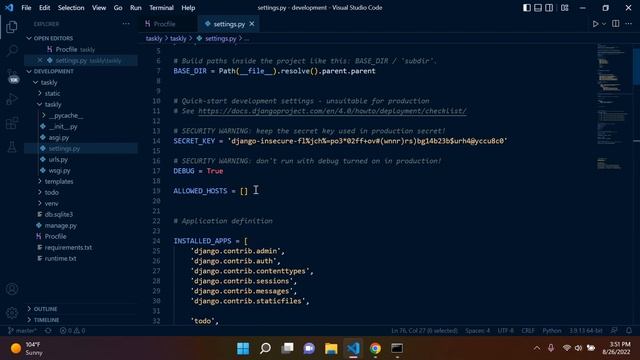The height and width of the screenshot is (360, 640).
Task: Click the feedback icon in status bar
Action: tap(614, 331)
